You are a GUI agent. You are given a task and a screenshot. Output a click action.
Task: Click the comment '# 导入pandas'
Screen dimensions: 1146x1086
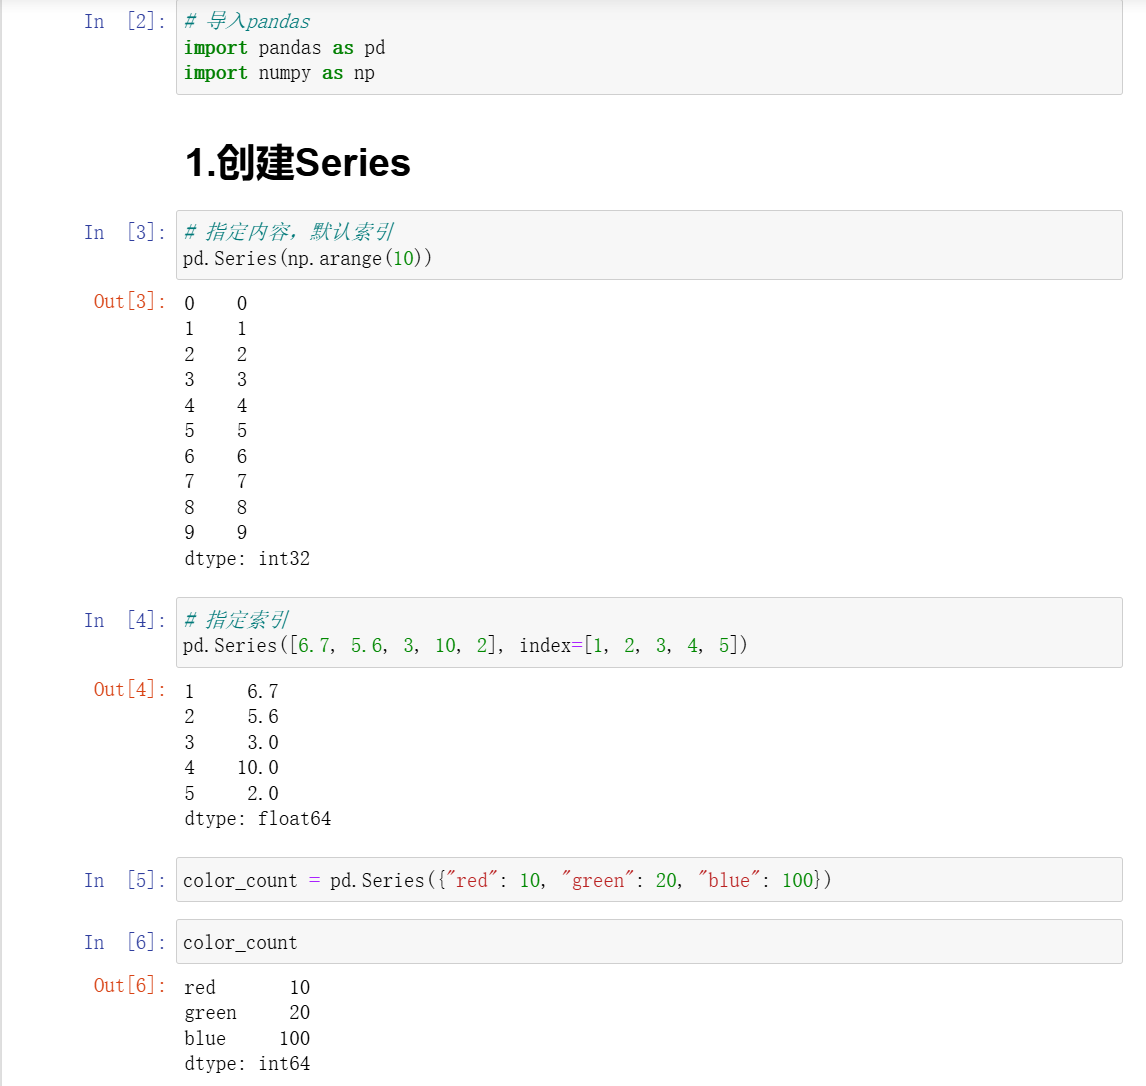click(x=247, y=21)
